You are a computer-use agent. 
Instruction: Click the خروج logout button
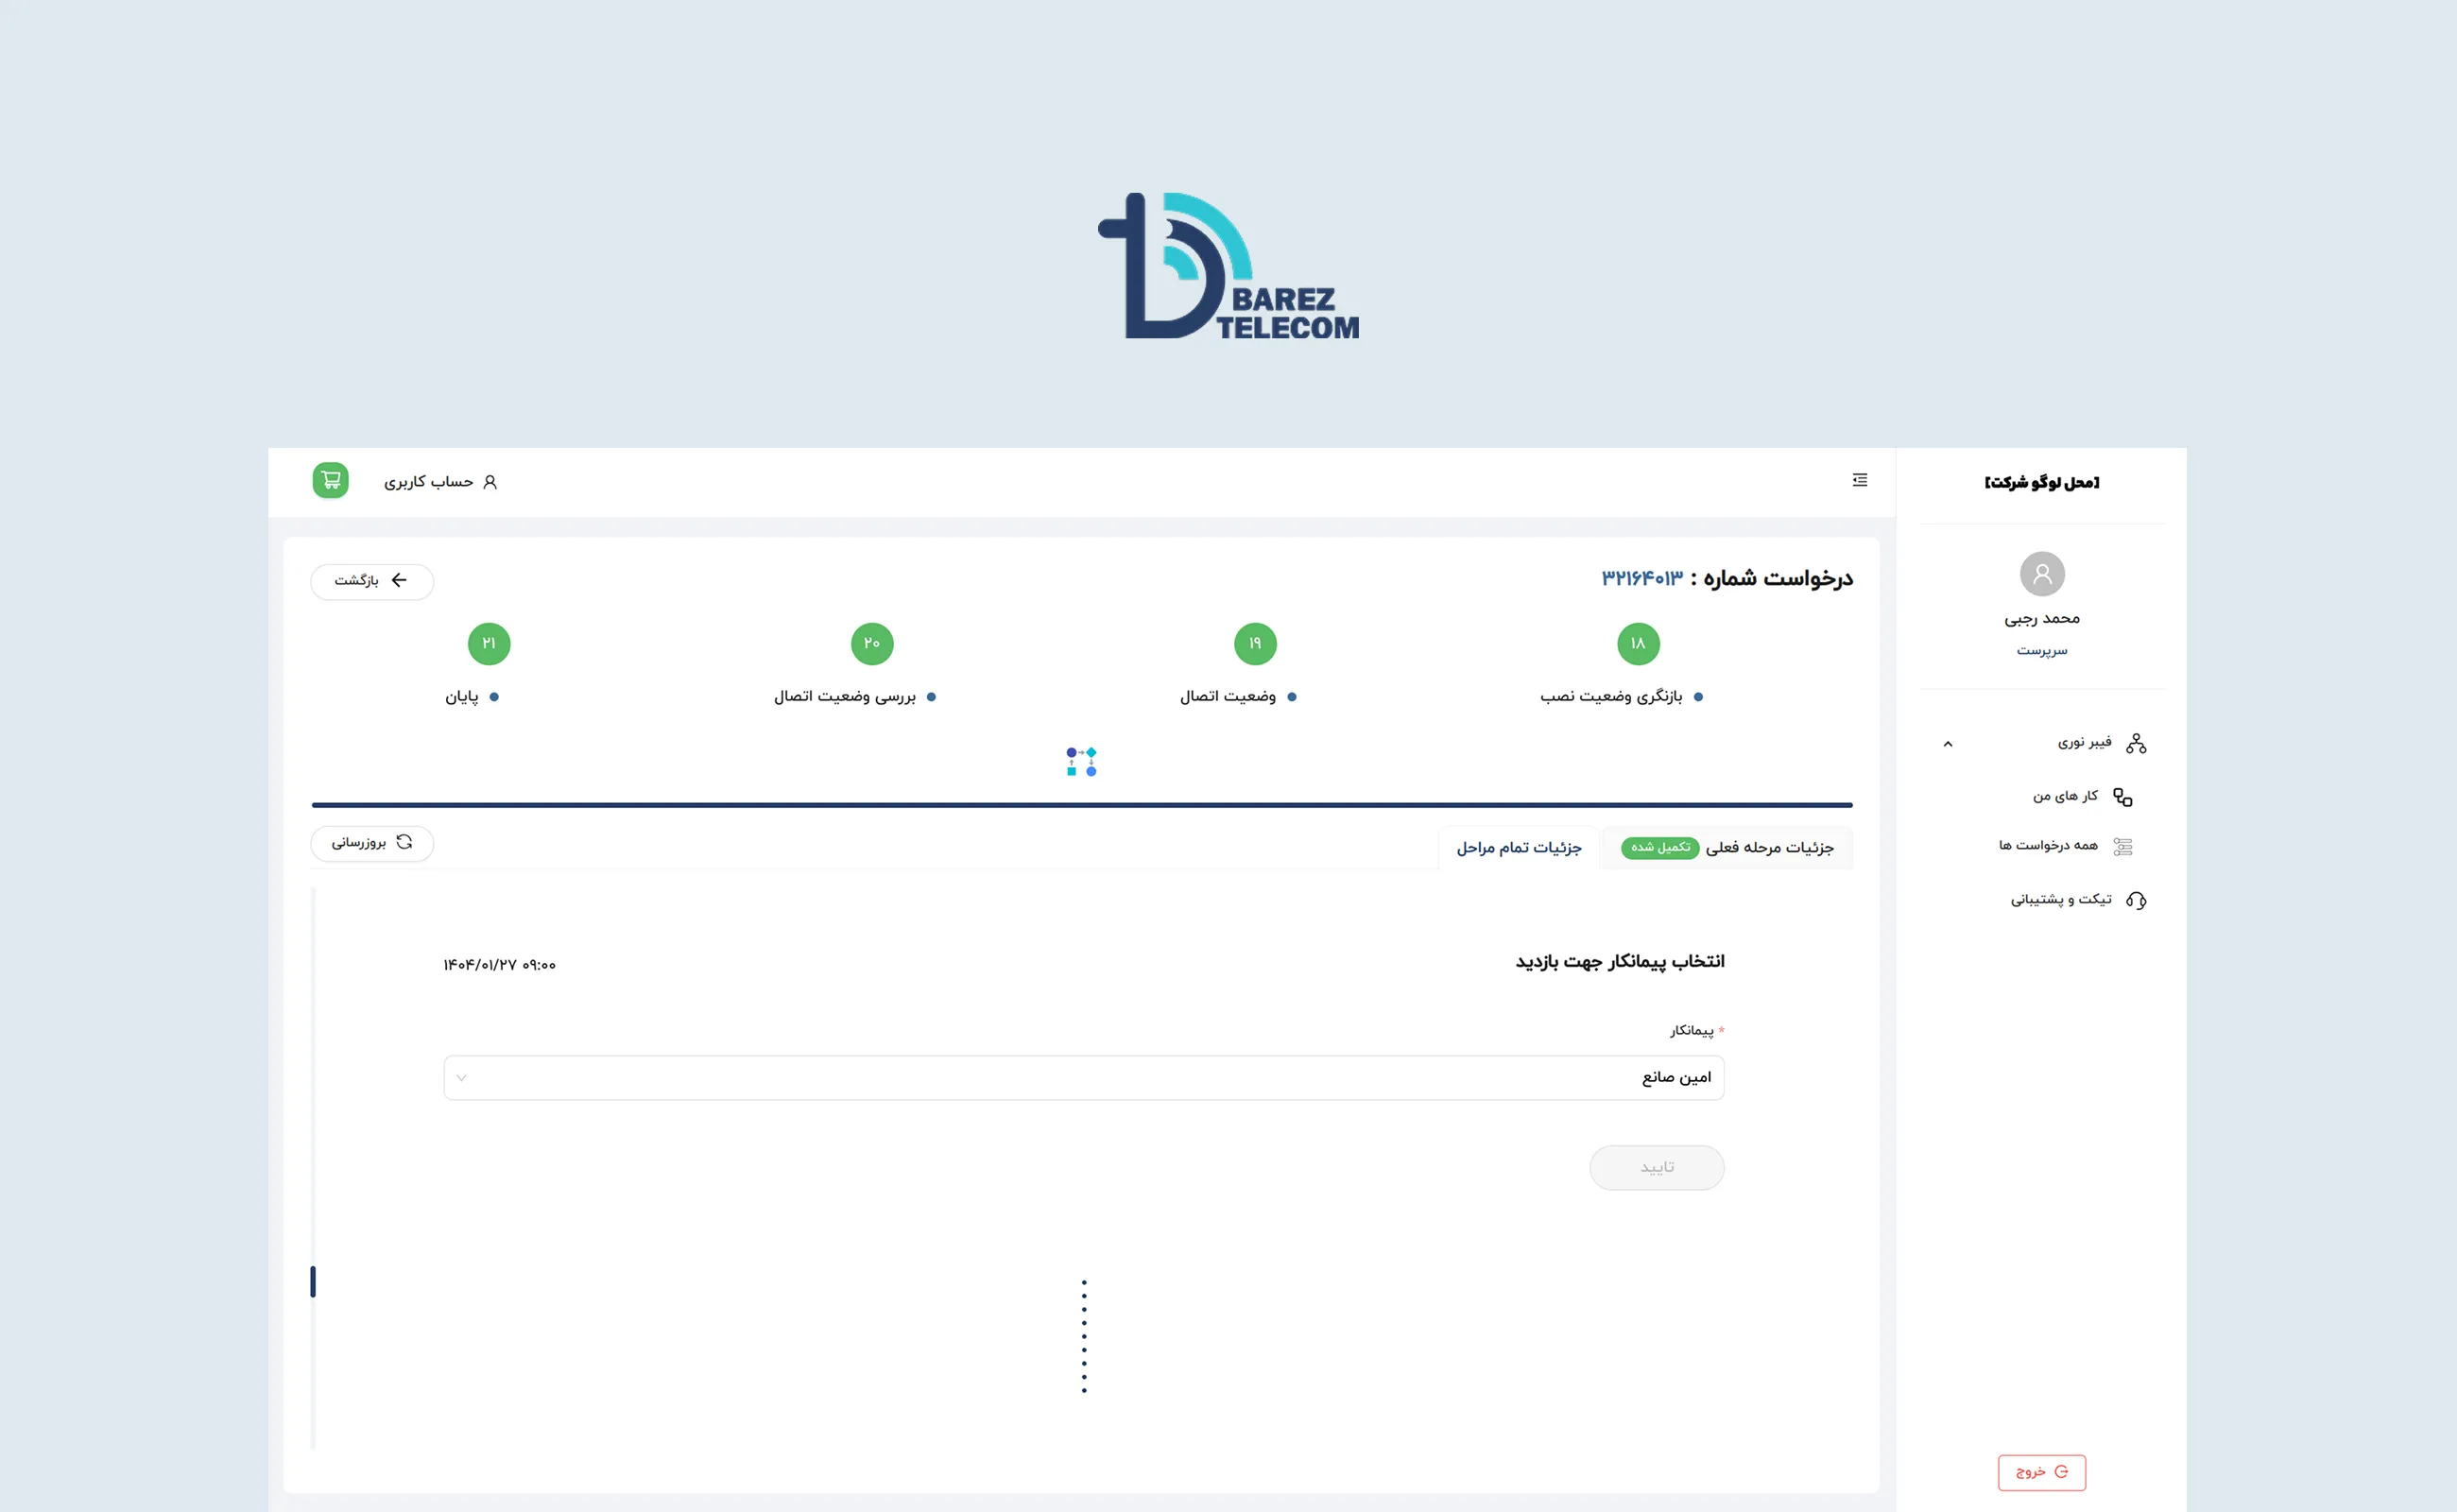2042,1473
